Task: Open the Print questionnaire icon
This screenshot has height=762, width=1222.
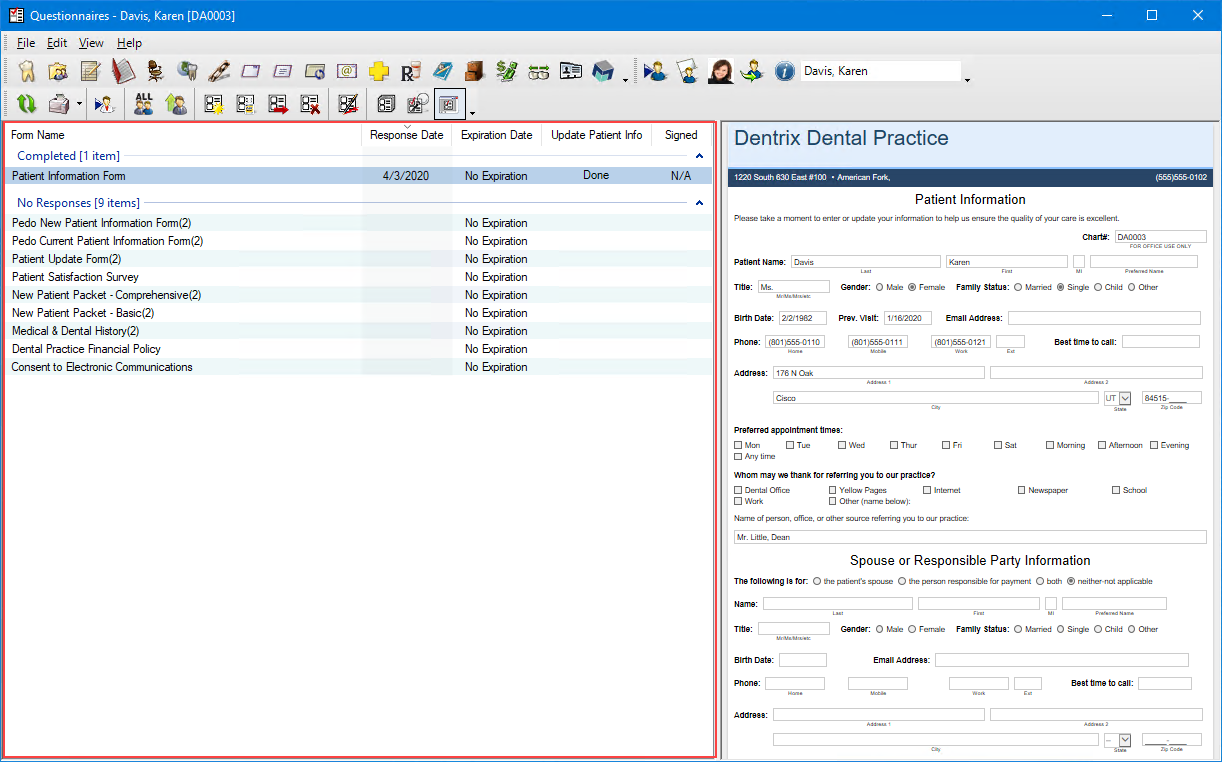Action: click(60, 103)
